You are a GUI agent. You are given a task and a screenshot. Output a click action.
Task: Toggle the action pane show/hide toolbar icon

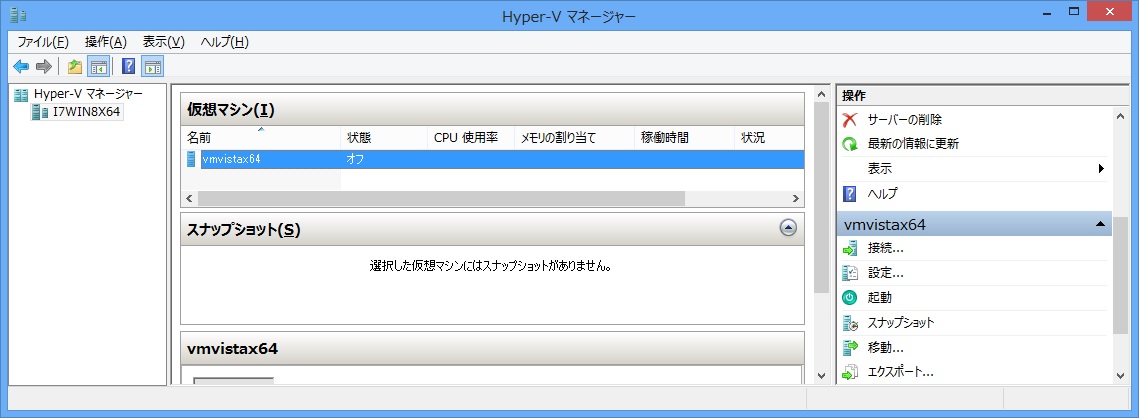pyautogui.click(x=153, y=67)
